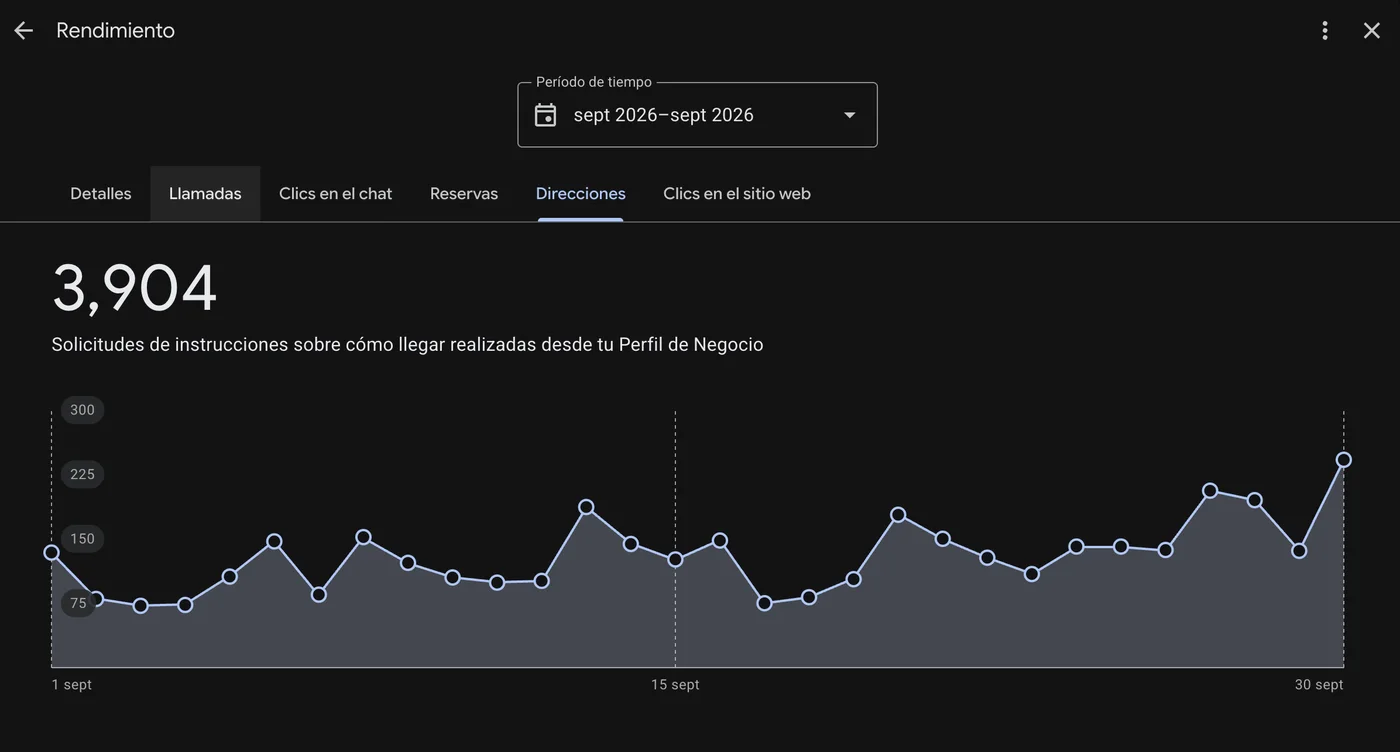This screenshot has width=1400, height=752.
Task: Select the 30 sept data point
Action: [x=1344, y=460]
